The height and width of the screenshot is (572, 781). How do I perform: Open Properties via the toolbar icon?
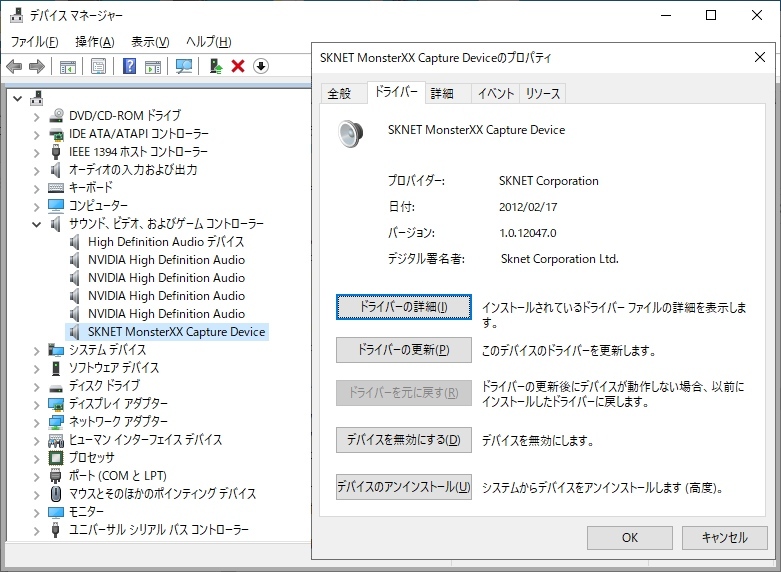coord(99,66)
